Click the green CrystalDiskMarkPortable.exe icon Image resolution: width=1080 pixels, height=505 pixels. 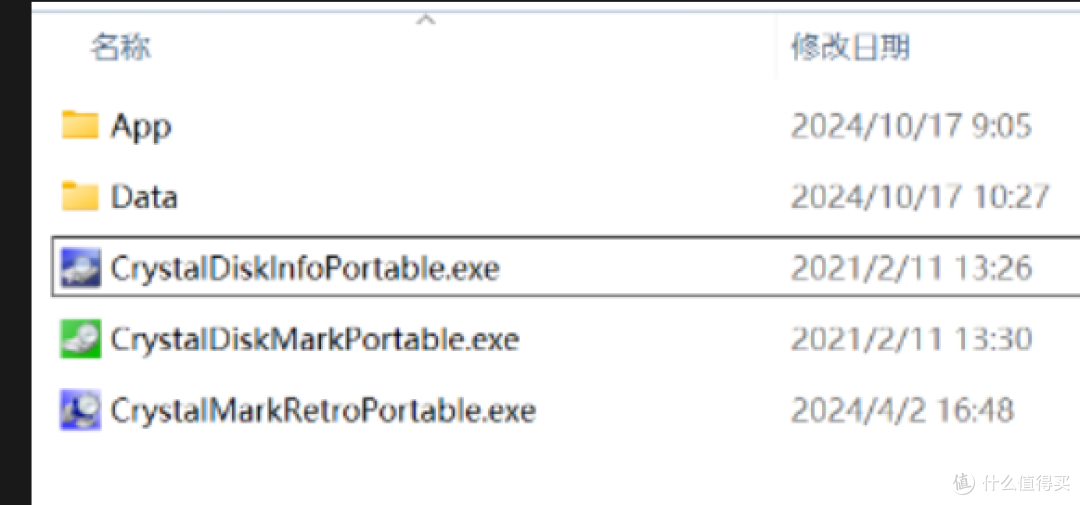point(81,338)
